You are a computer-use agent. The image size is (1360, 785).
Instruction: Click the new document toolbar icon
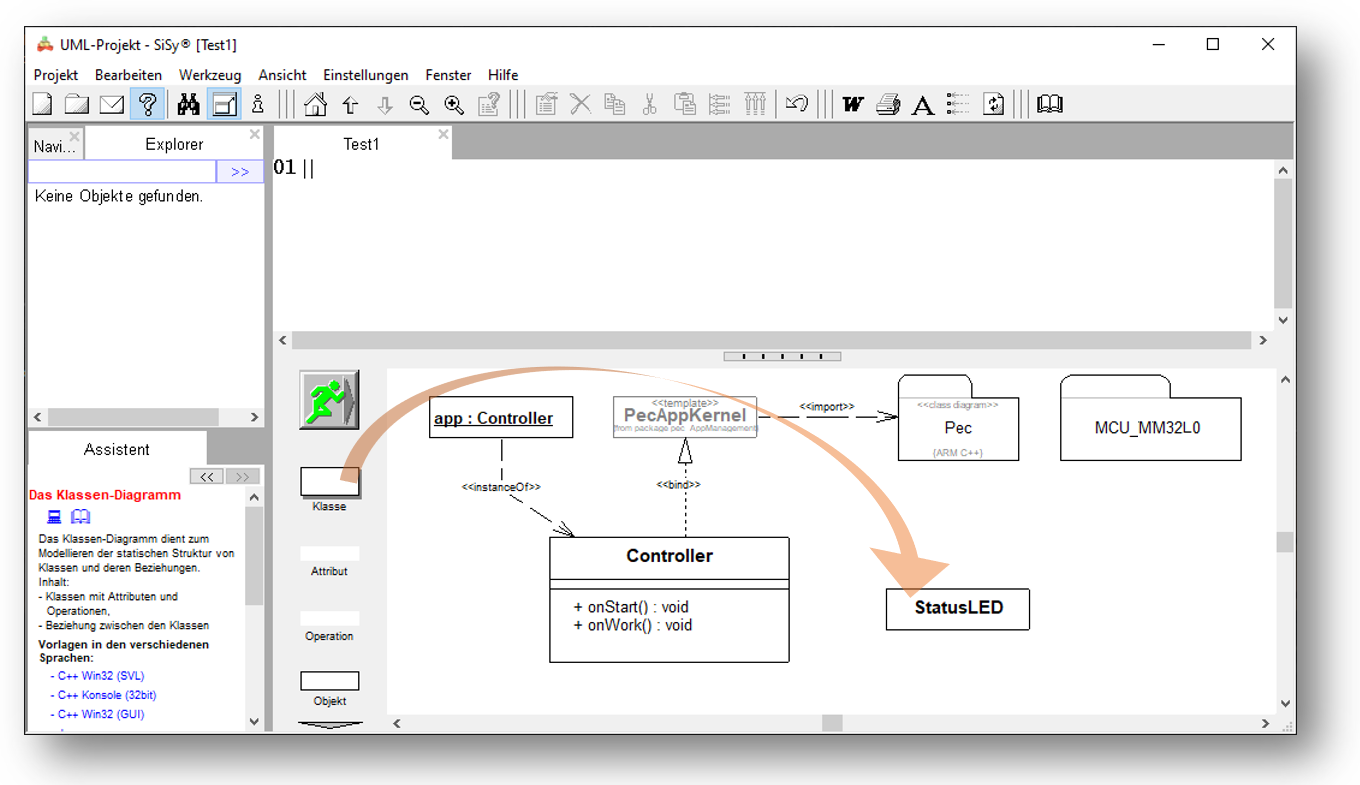tap(43, 104)
